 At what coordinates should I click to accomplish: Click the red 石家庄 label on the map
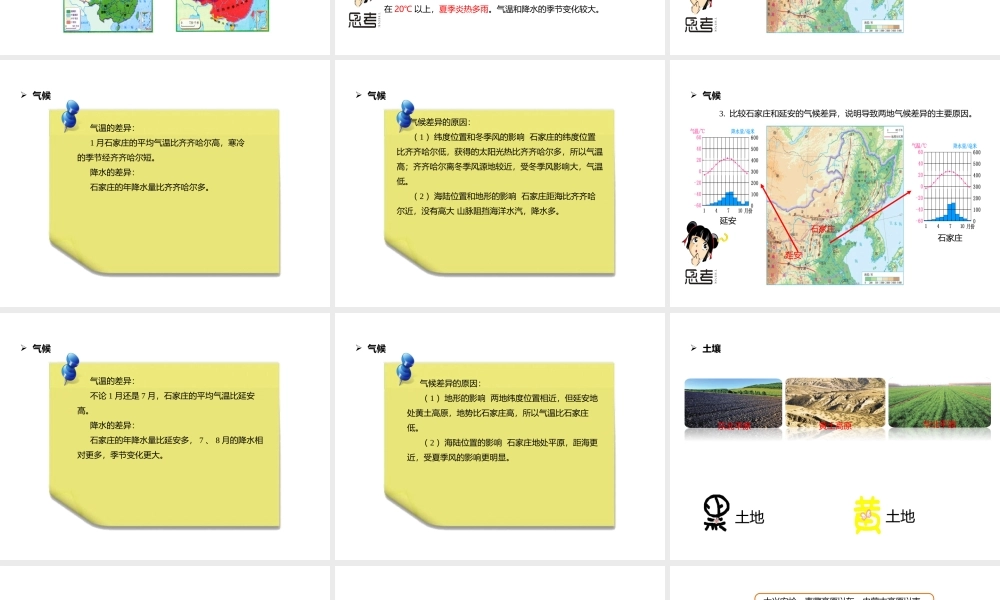(x=822, y=229)
